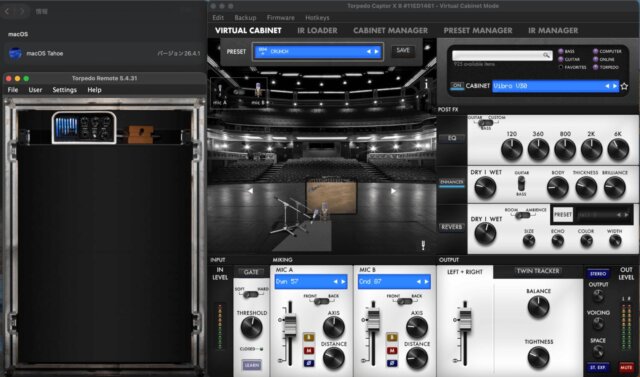This screenshot has width=640, height=377.
Task: Open Settings menu in Torpedo Remote window
Action: [64, 90]
